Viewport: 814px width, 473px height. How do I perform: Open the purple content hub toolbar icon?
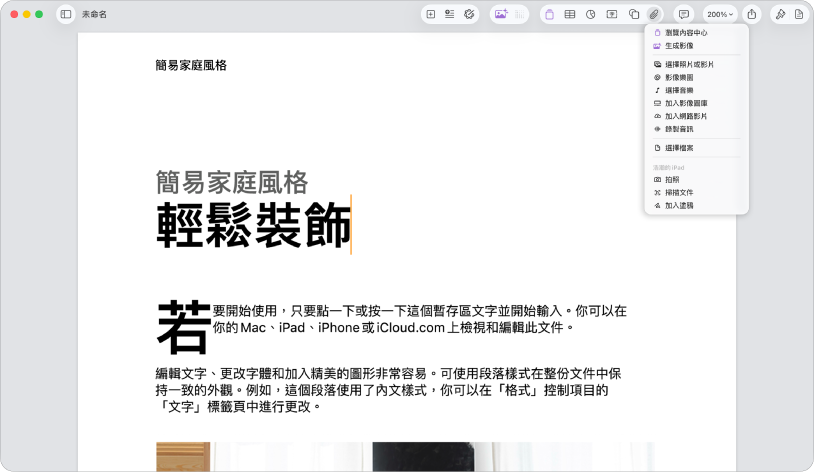[x=550, y=15]
